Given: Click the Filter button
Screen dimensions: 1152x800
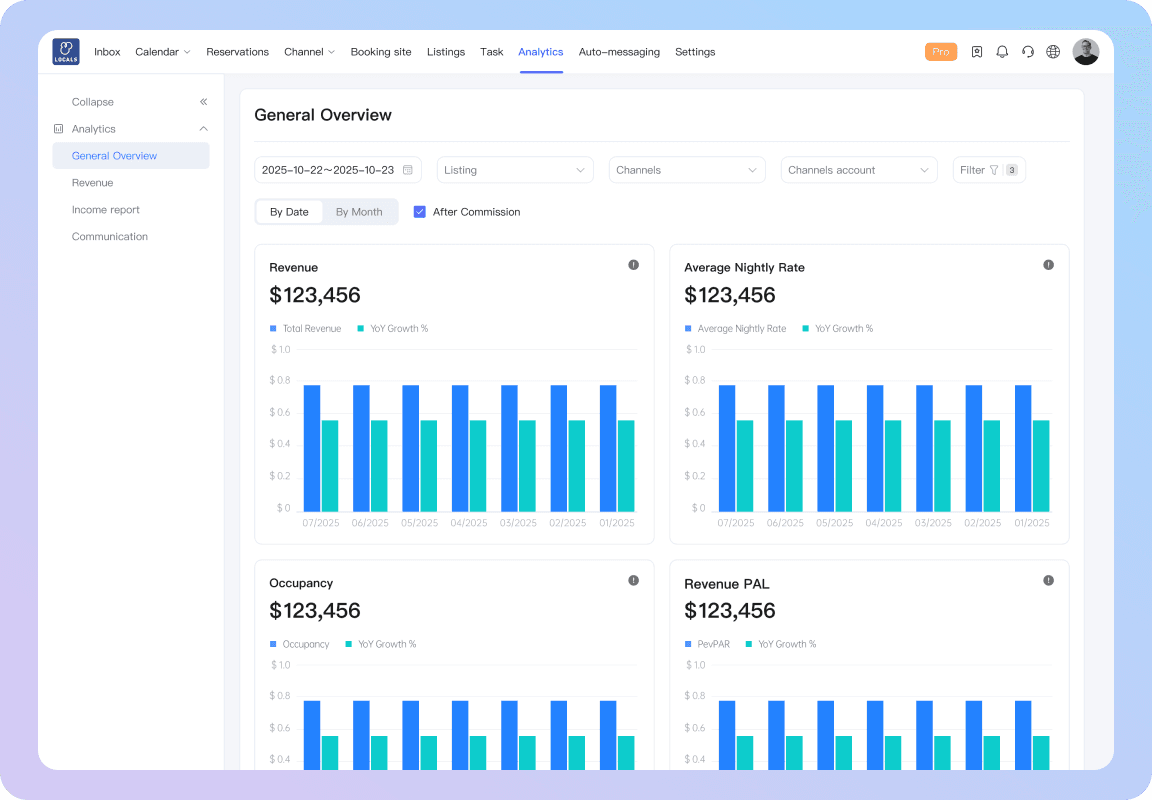Looking at the screenshot, I should pyautogui.click(x=989, y=170).
